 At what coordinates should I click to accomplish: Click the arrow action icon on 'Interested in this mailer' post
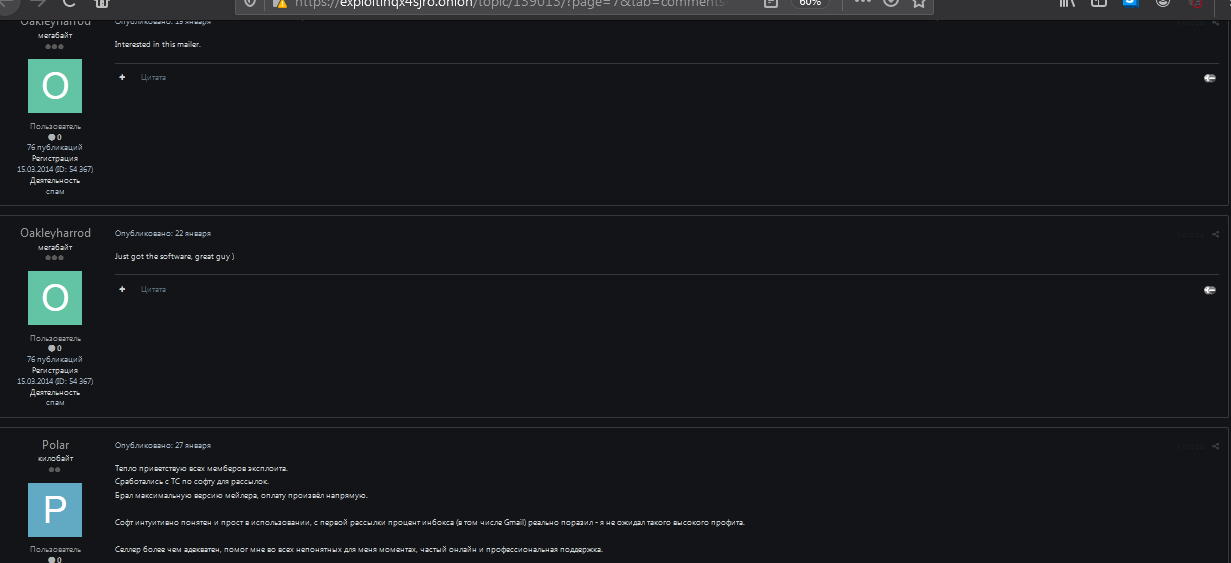tap(1209, 77)
